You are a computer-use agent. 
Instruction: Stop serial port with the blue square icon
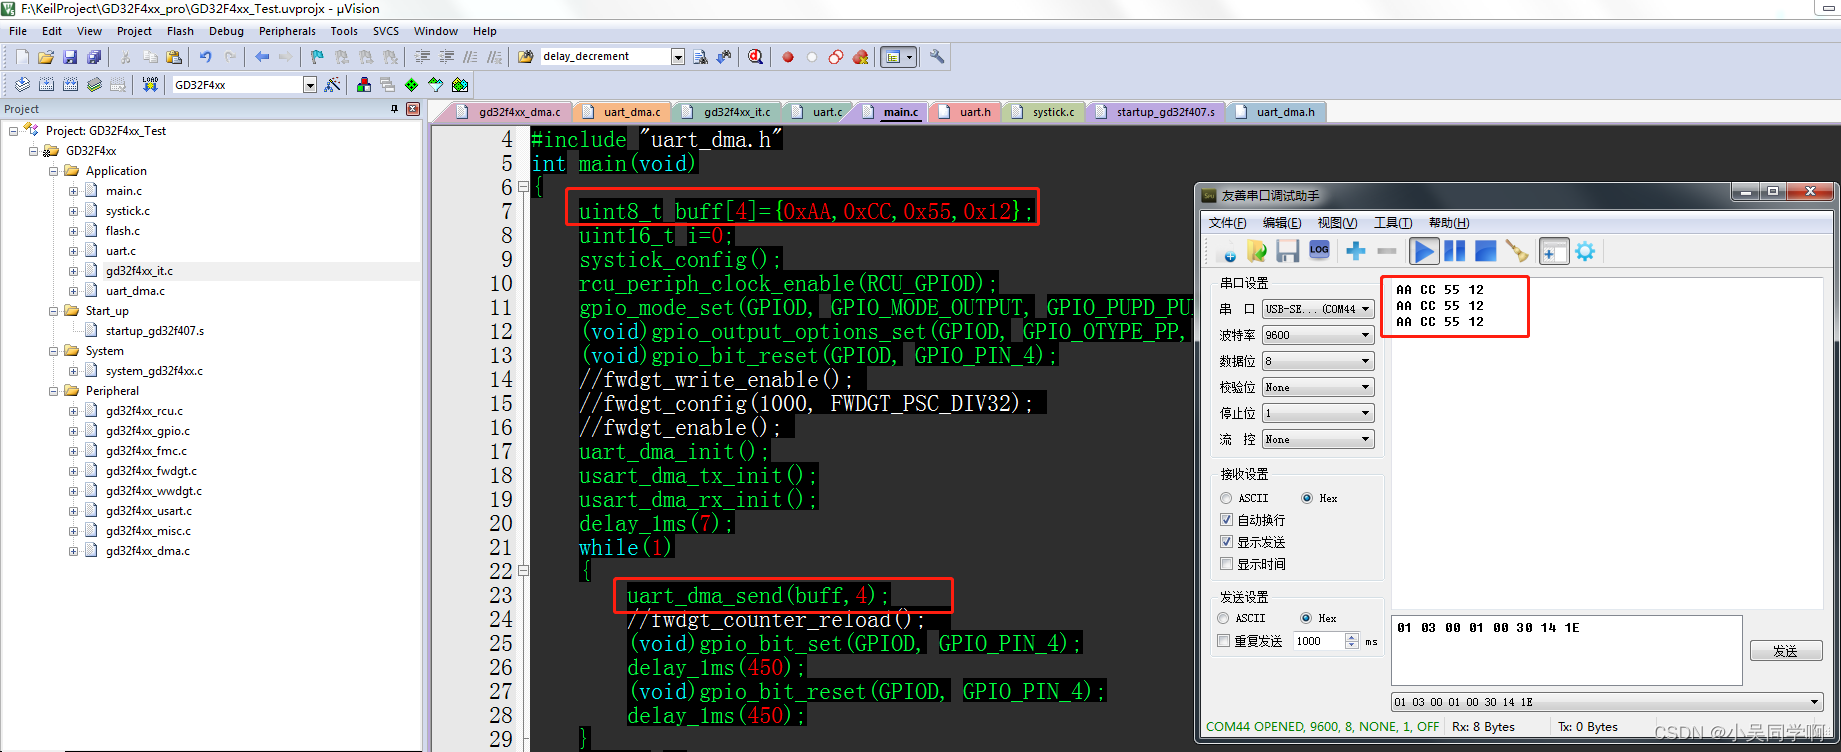[1486, 251]
